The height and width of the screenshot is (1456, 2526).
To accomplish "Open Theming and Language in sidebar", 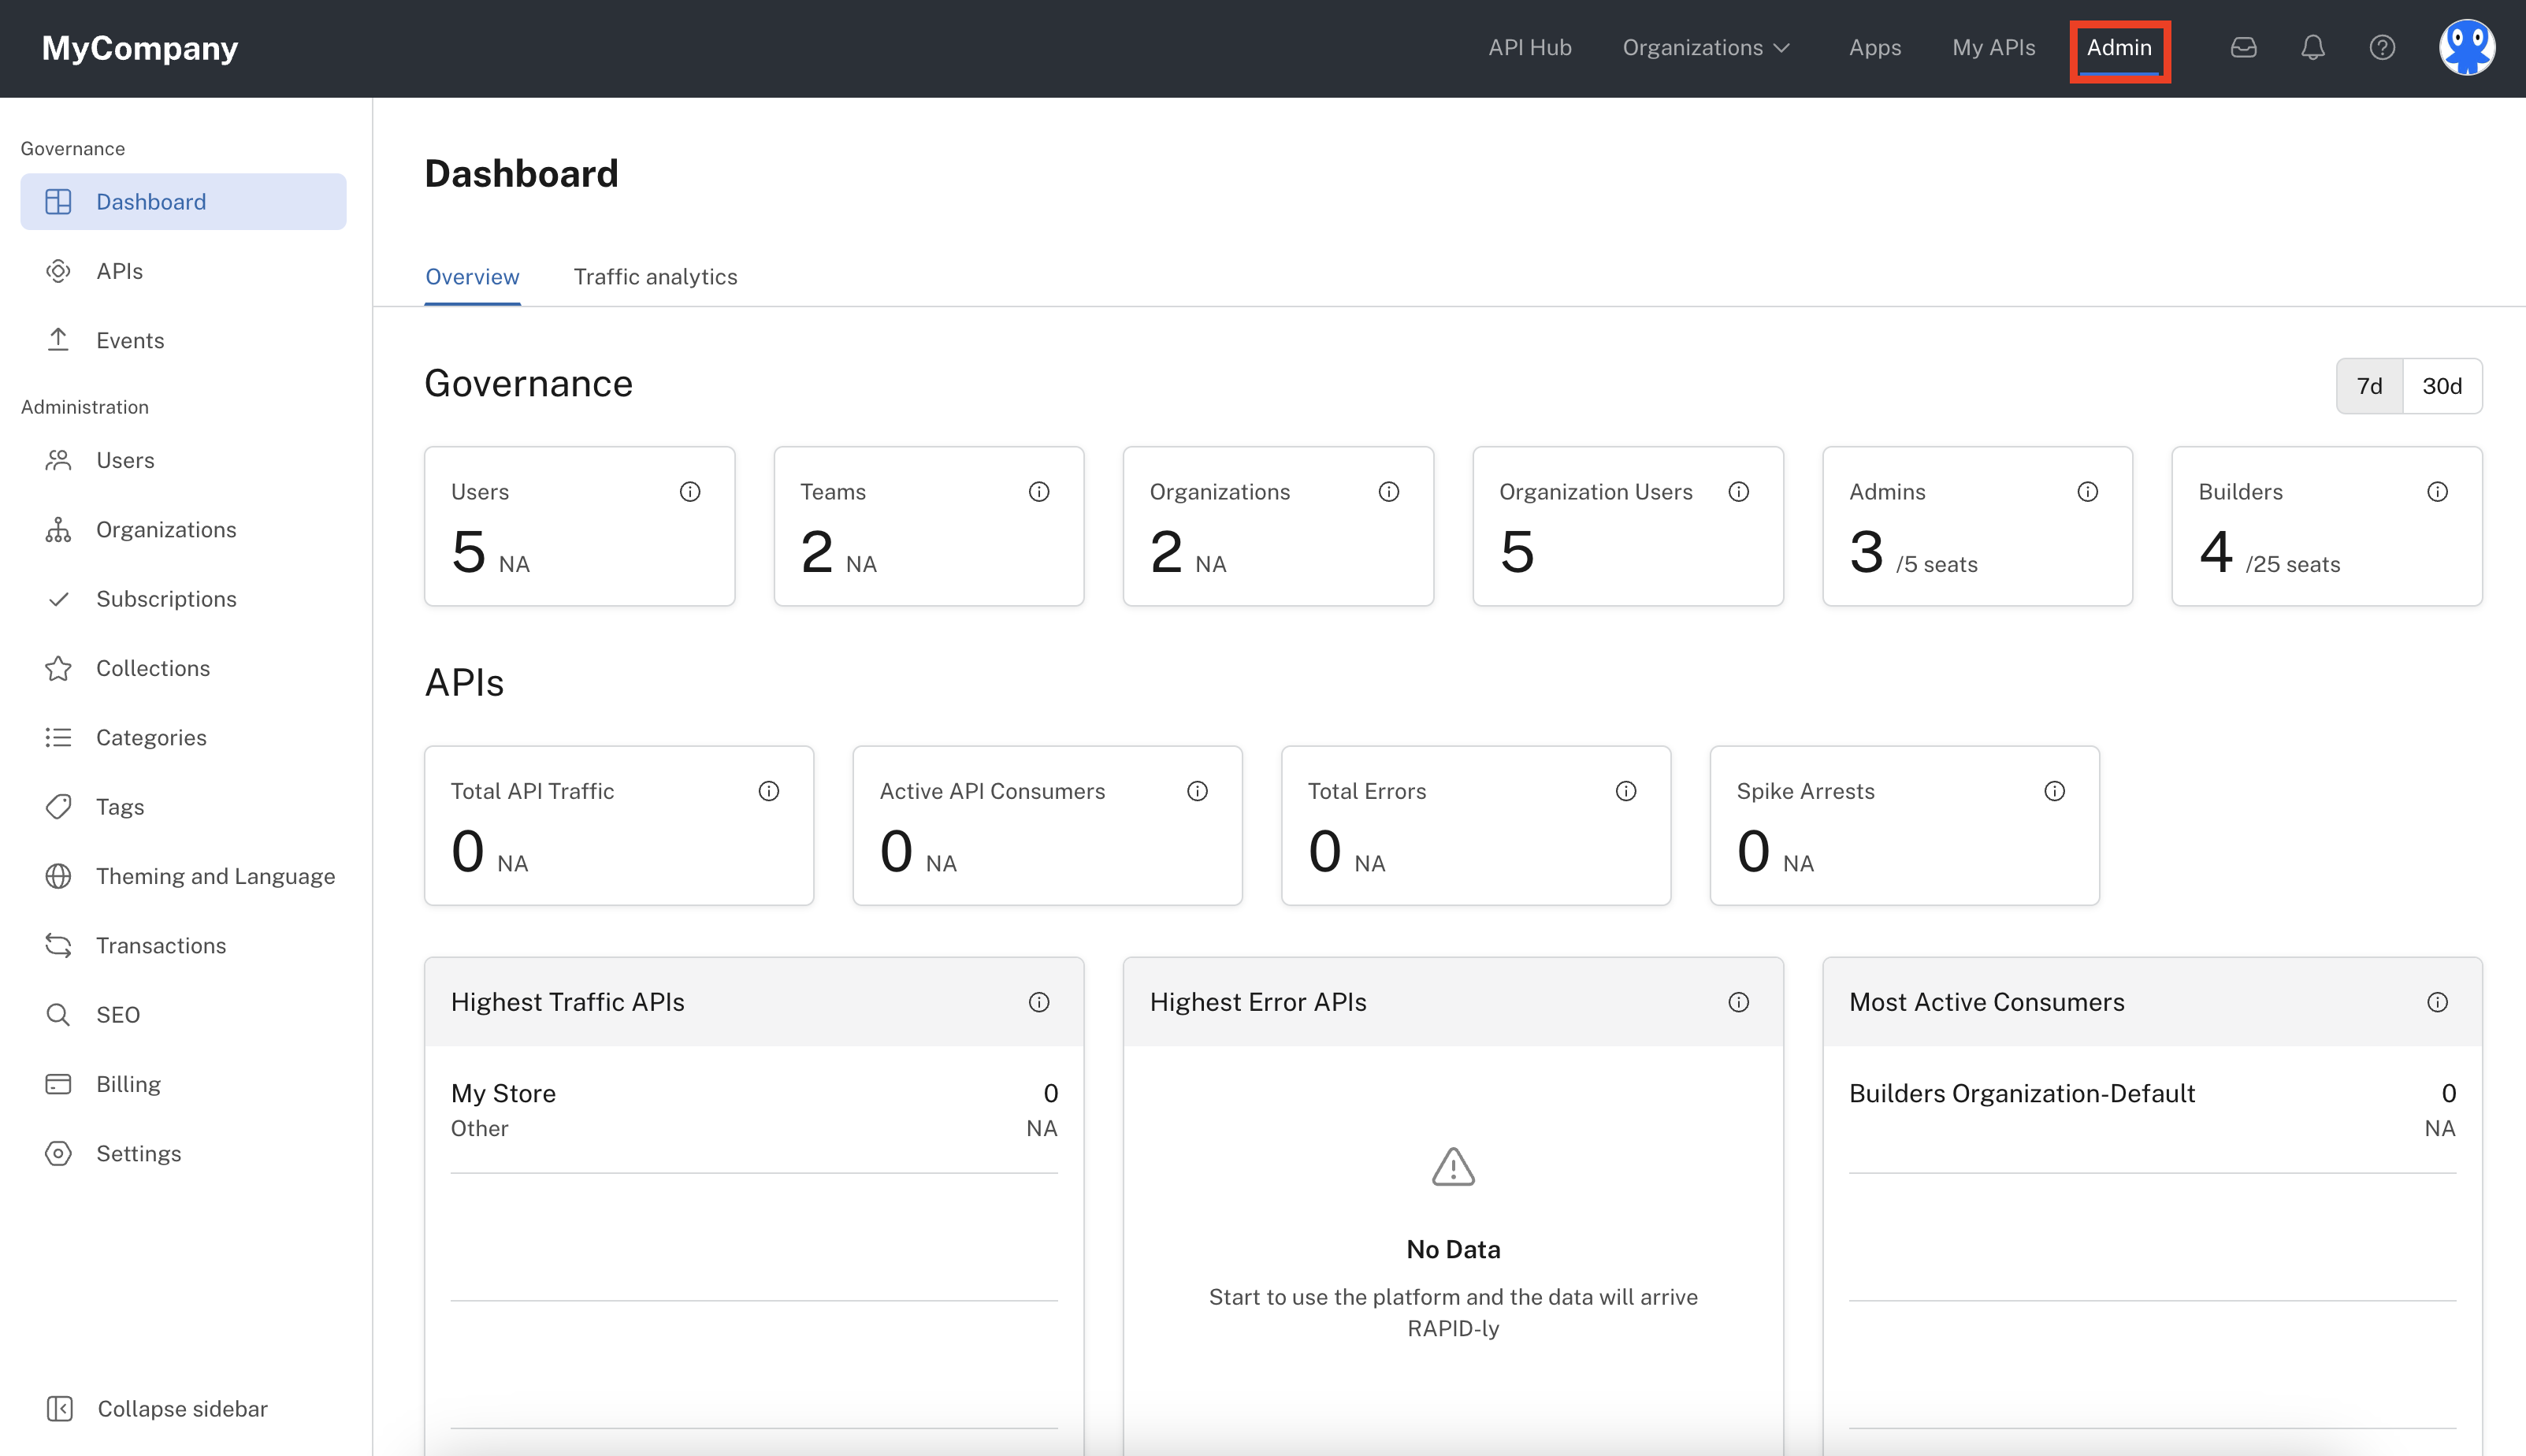I will pyautogui.click(x=215, y=876).
